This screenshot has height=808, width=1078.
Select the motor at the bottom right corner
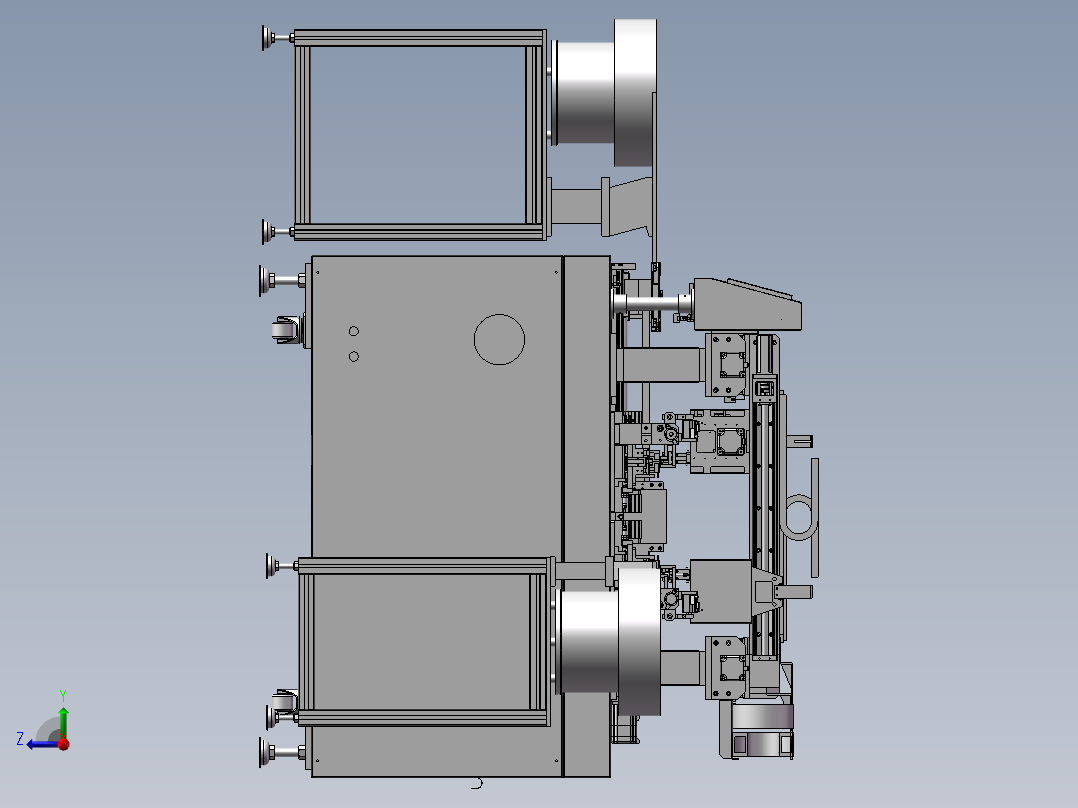[760, 730]
